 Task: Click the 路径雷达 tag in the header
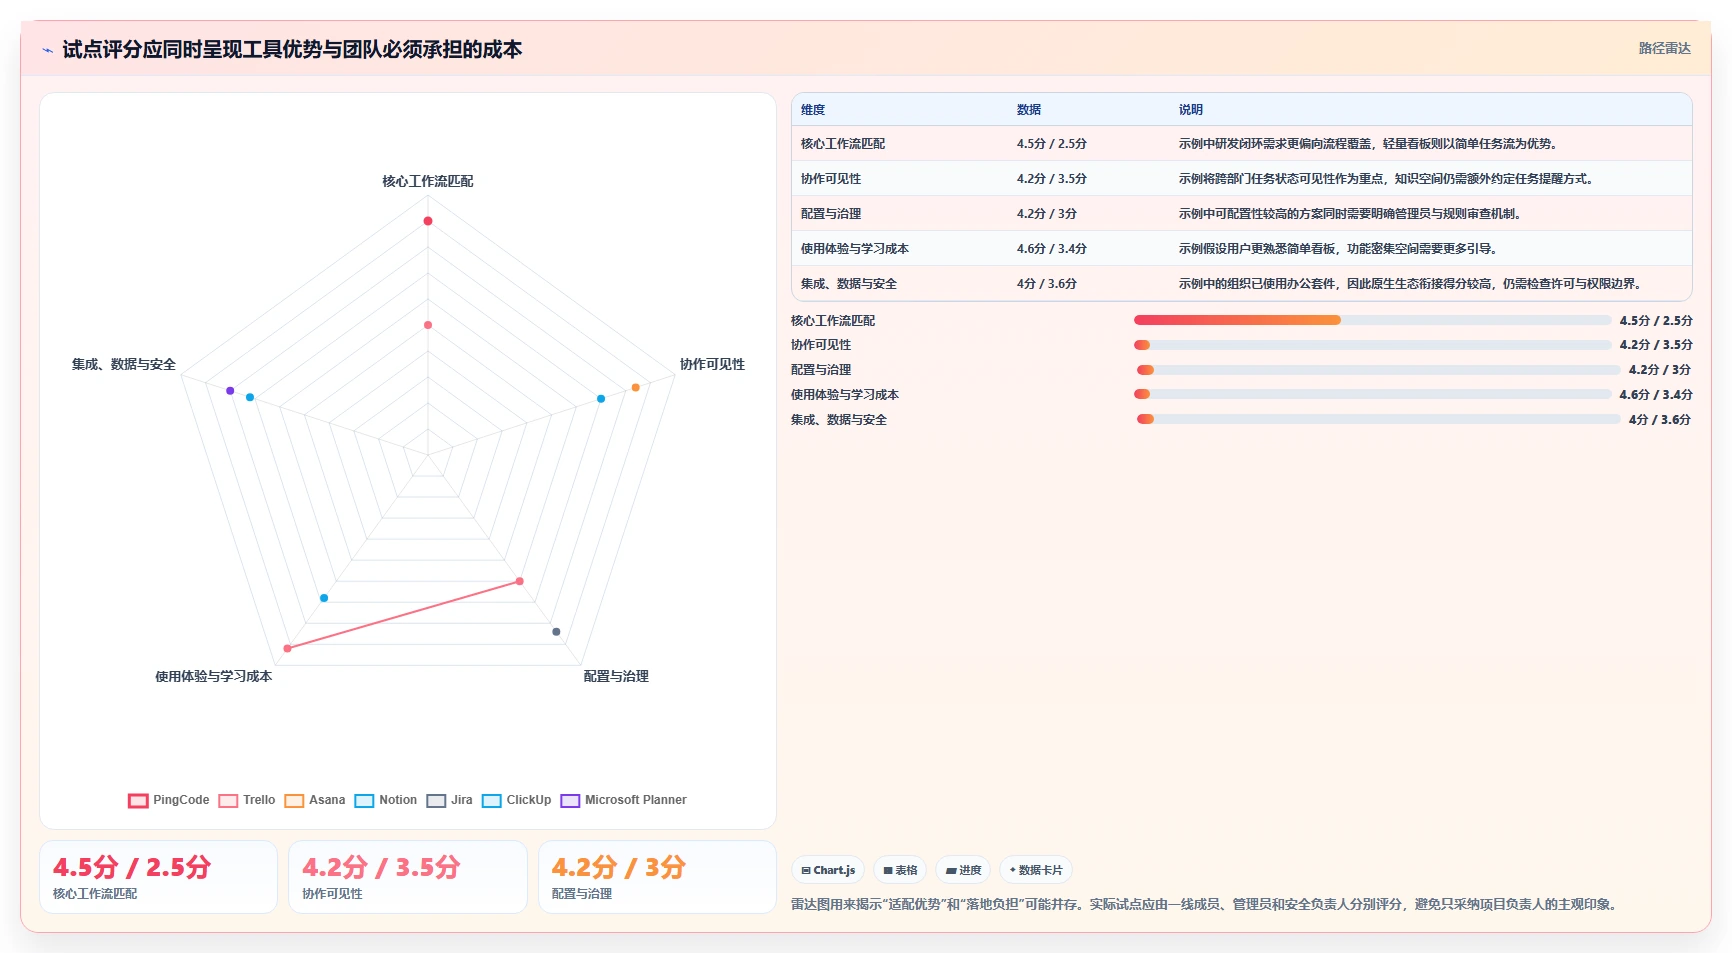(x=1664, y=48)
